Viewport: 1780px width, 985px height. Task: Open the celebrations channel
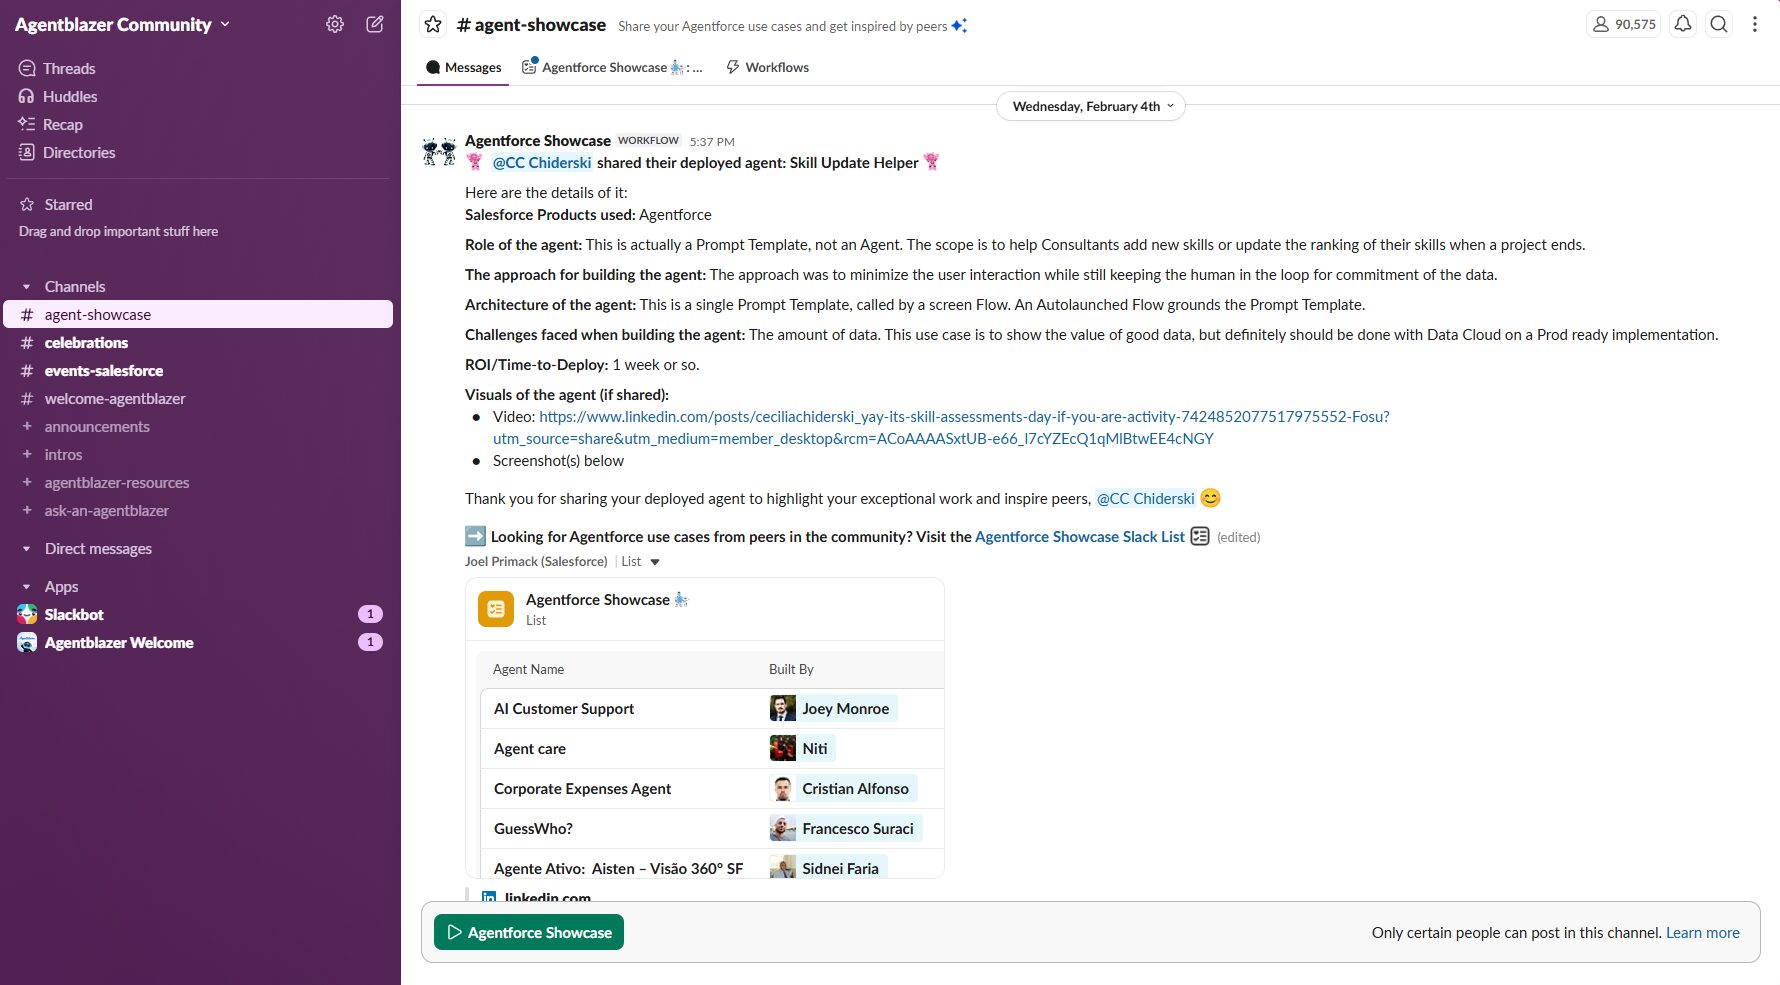click(86, 342)
